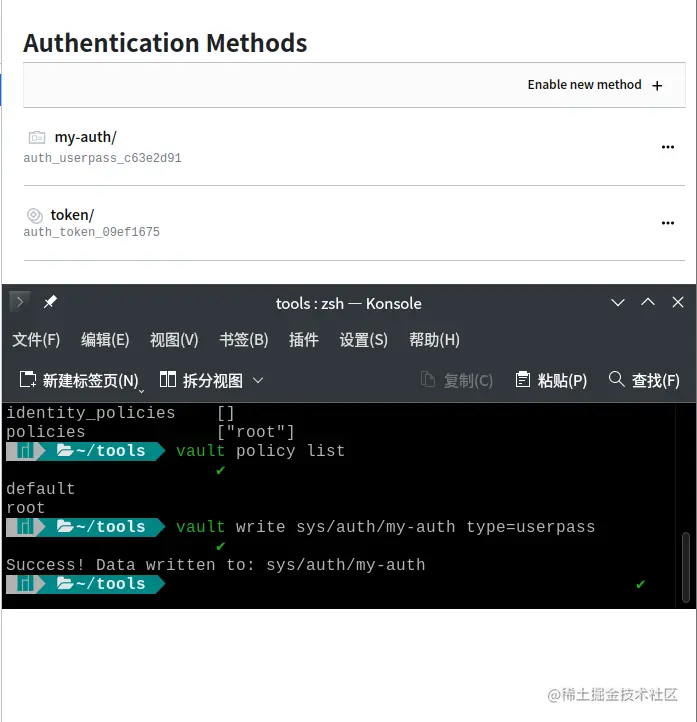This screenshot has width=697, height=722.
Task: Click the 粘贴(P) paste toolbar button
Action: click(x=551, y=381)
